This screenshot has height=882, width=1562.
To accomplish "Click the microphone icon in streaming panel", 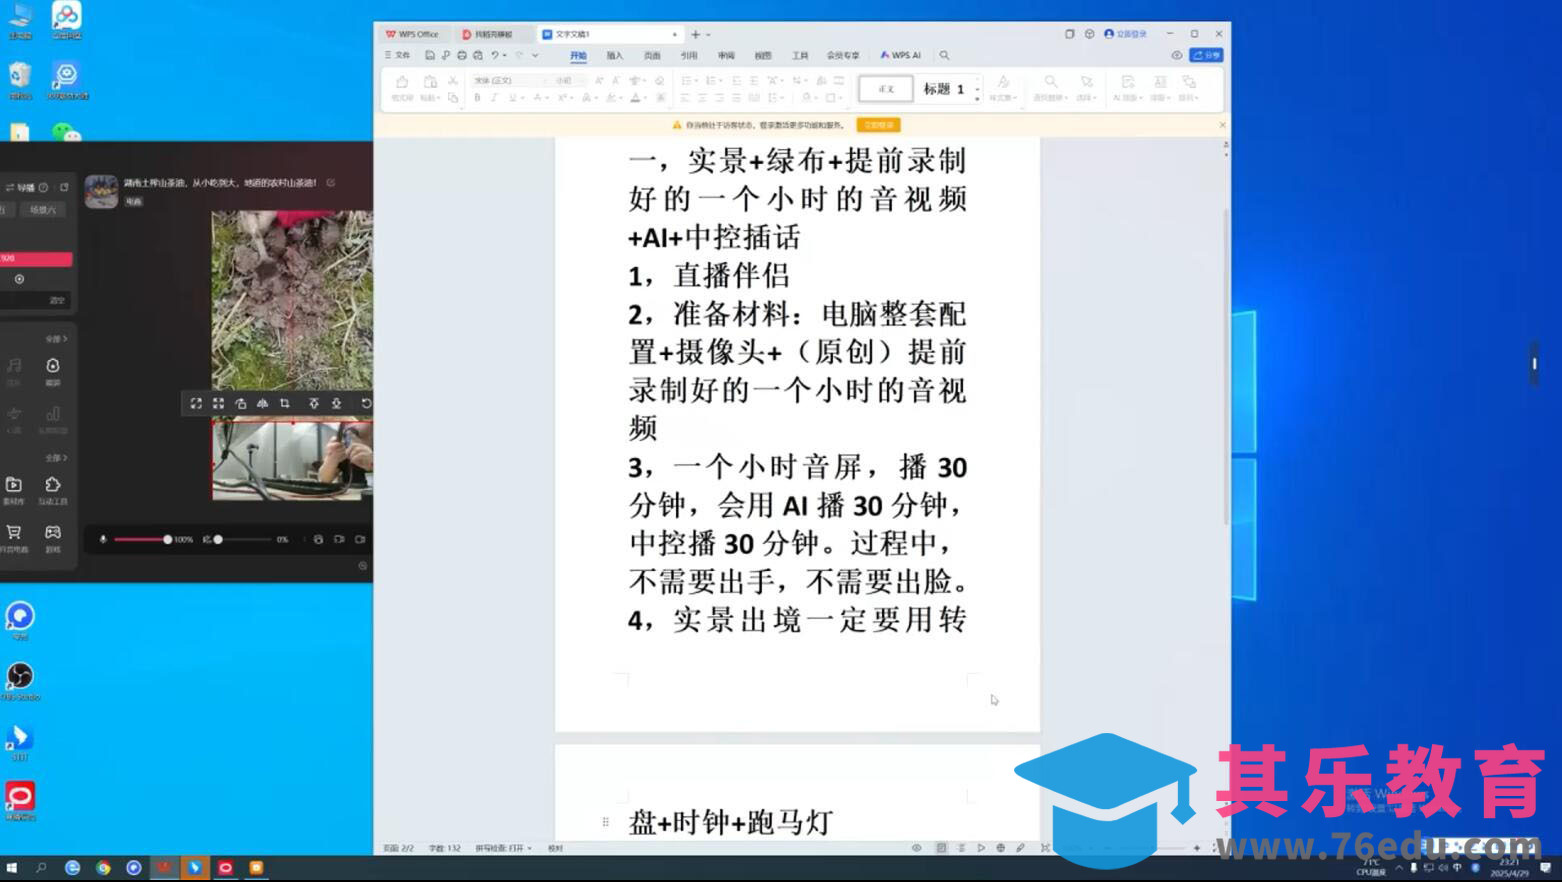I will (102, 539).
